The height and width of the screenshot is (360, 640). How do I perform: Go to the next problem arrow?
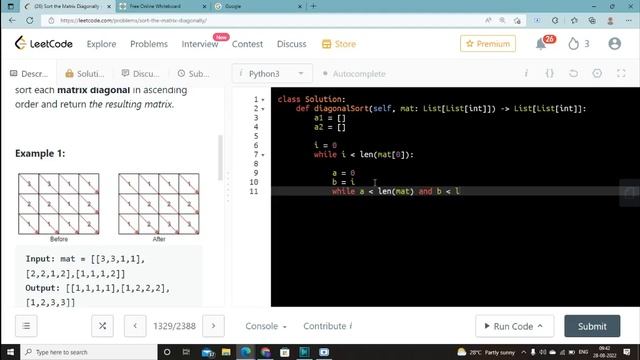[213, 326]
